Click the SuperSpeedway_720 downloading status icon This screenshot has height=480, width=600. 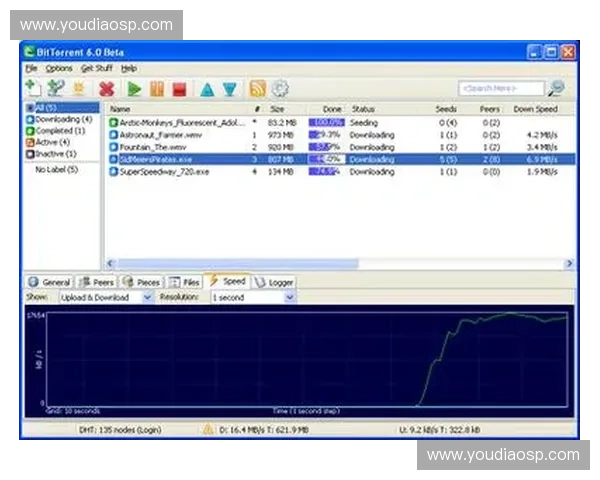113,172
